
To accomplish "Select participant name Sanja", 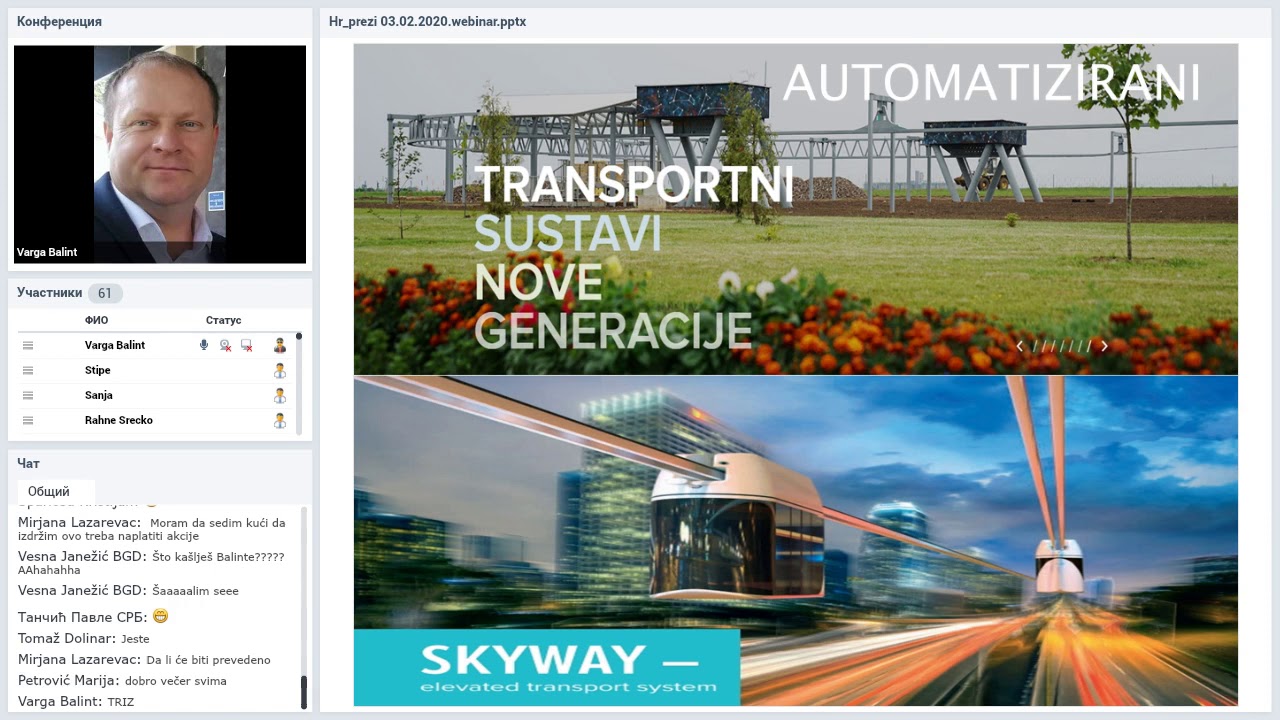I will click(x=99, y=395).
